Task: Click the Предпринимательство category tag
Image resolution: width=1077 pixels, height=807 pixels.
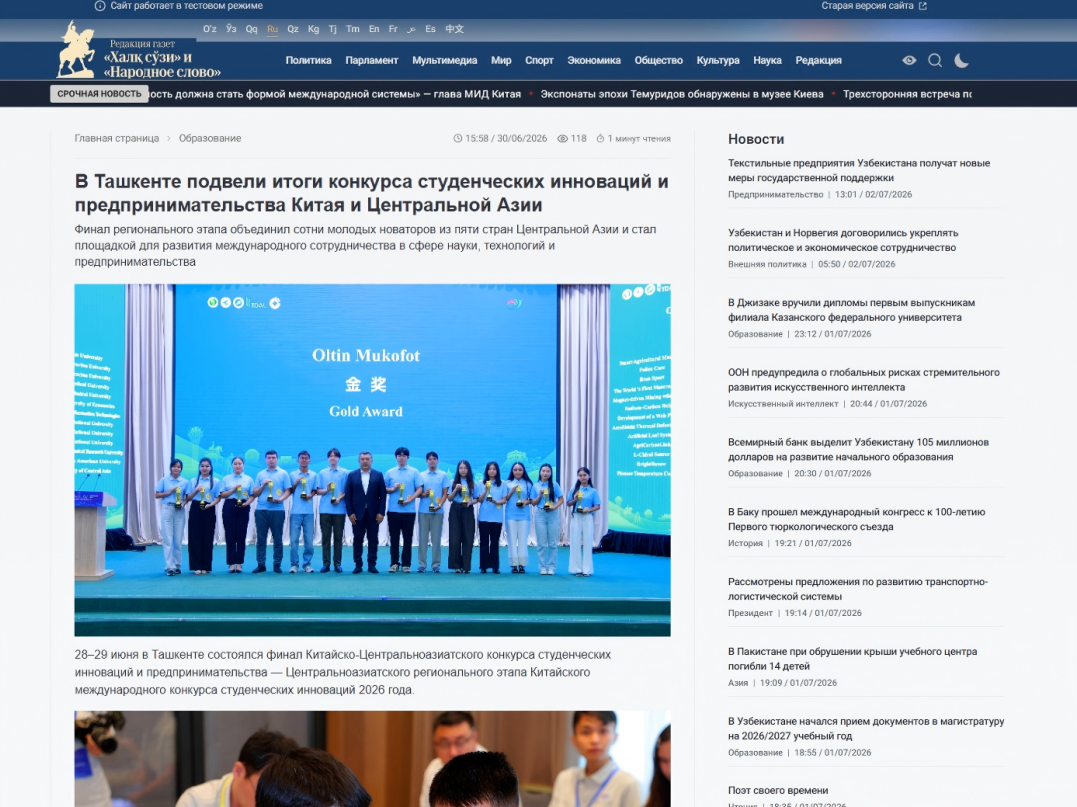Action: (x=775, y=194)
